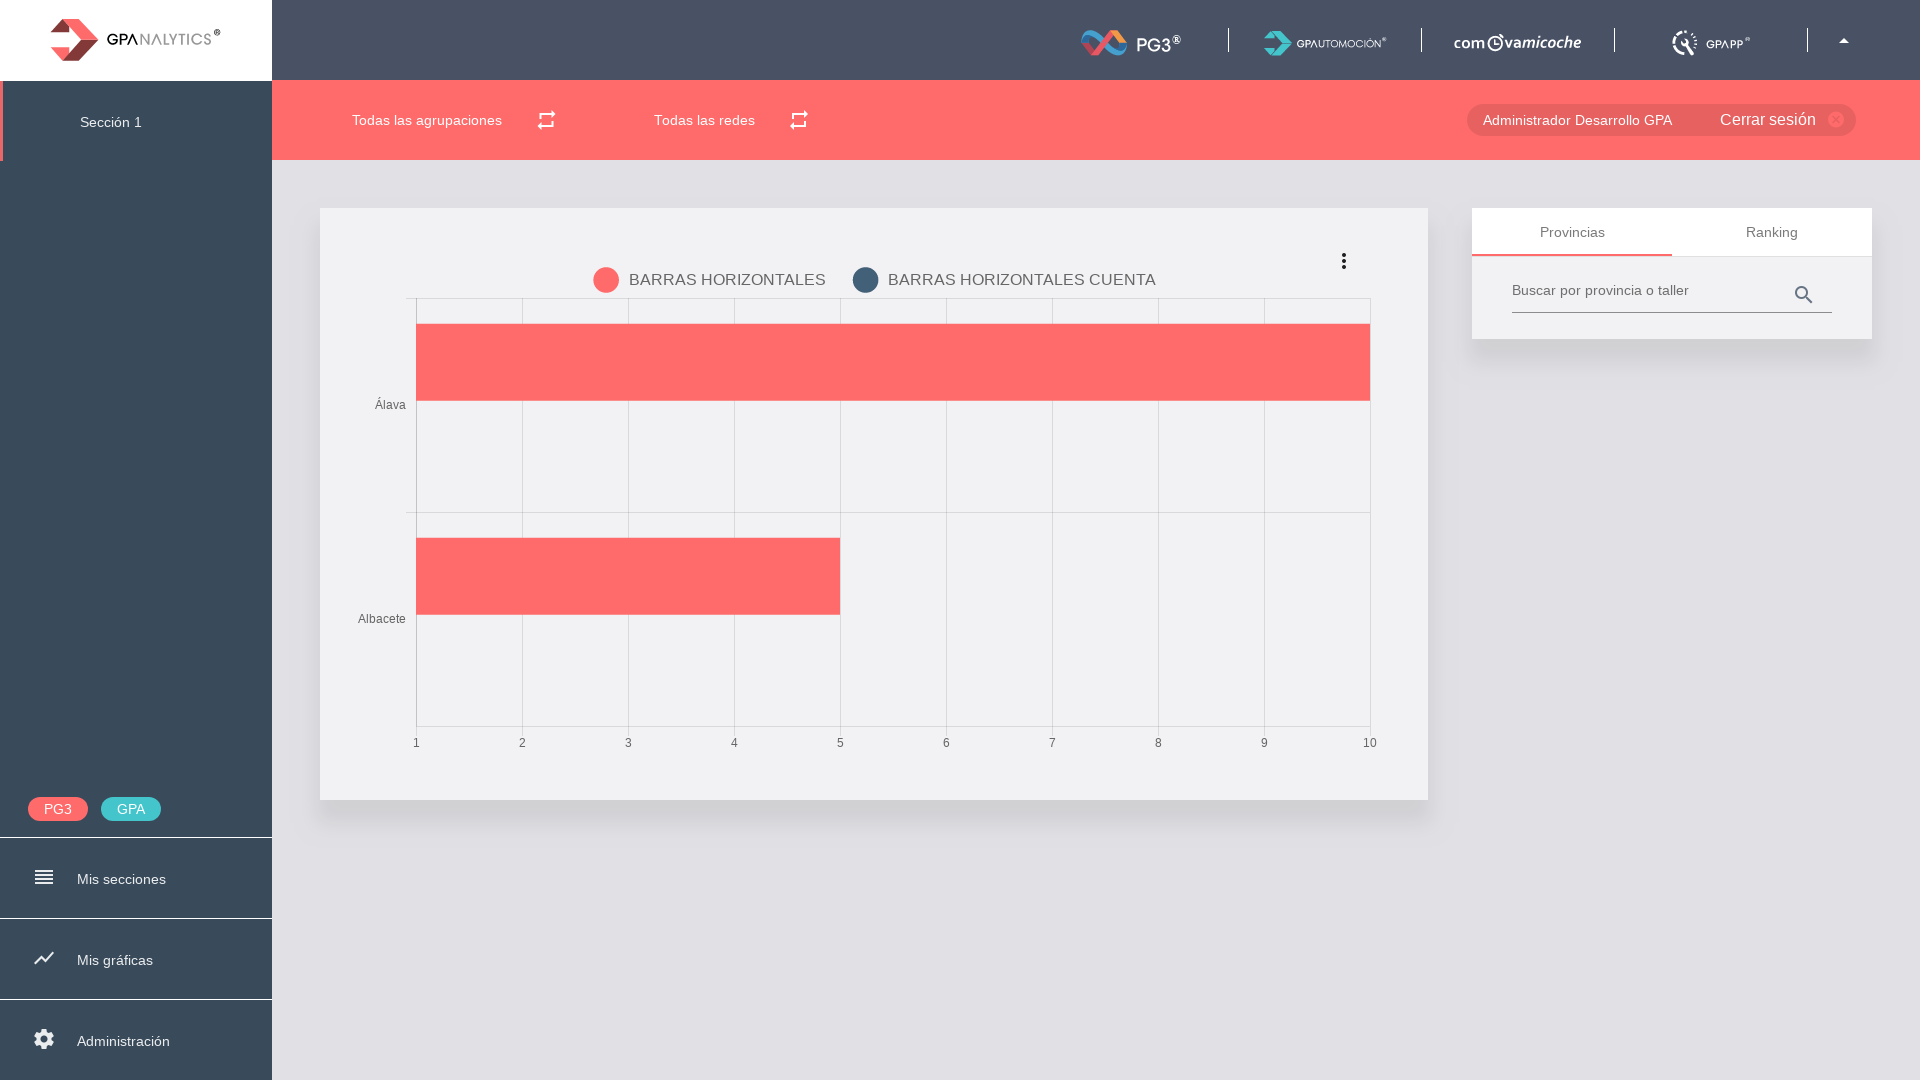This screenshot has height=1080, width=1920.
Task: Select the Provincias tab
Action: click(1572, 232)
